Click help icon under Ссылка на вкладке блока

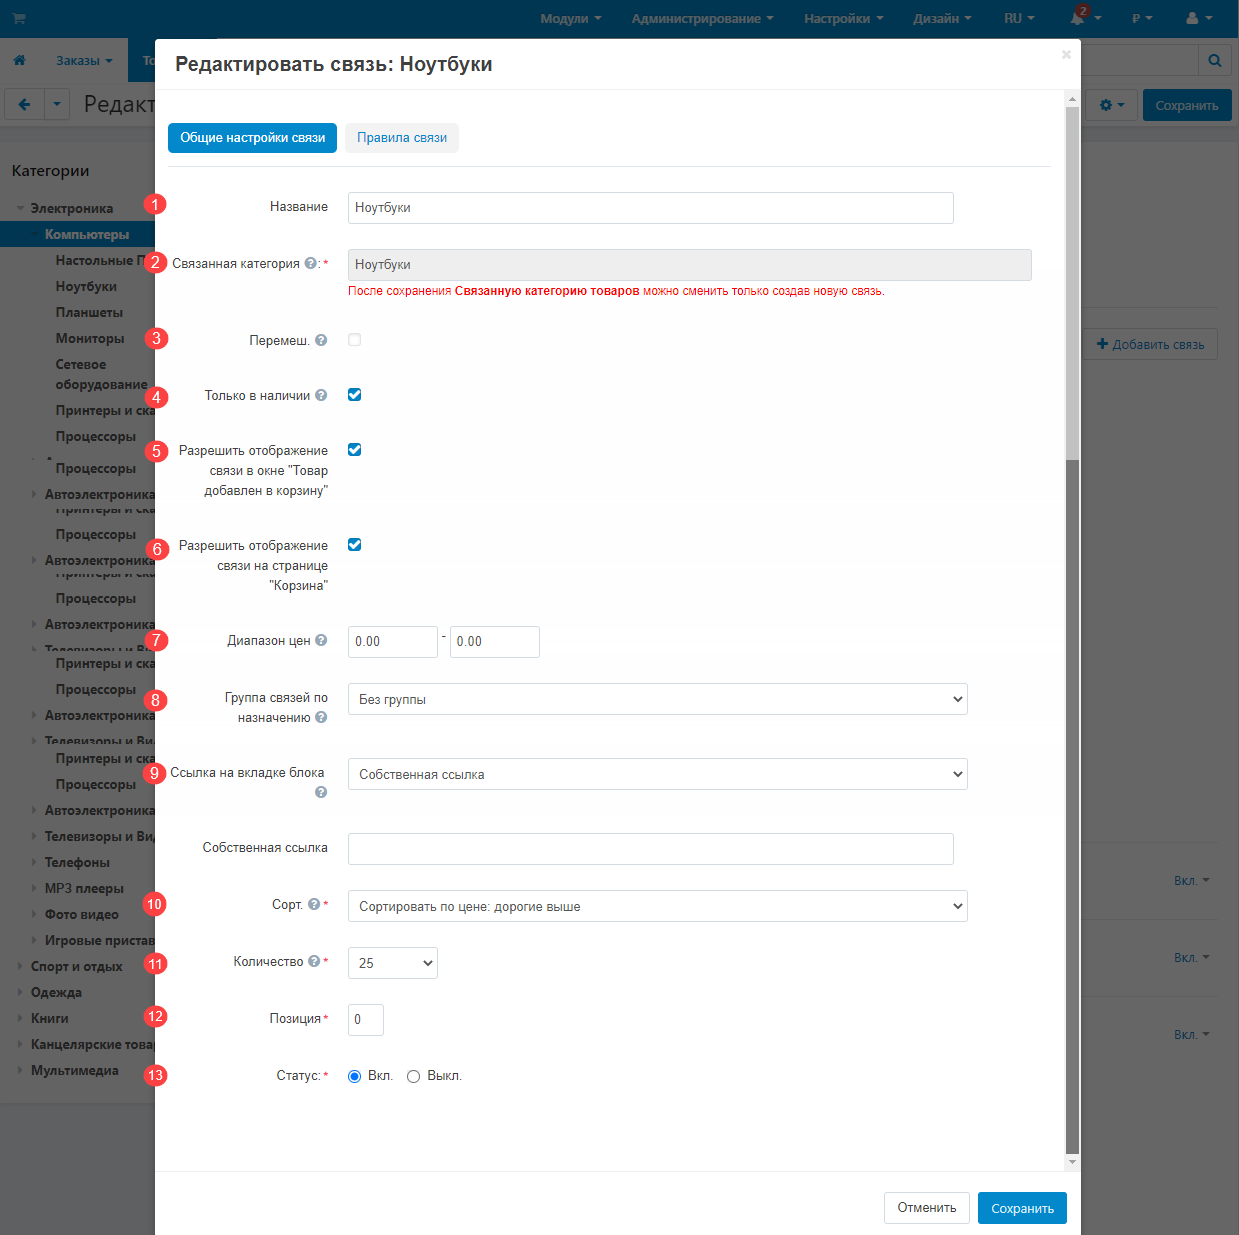[321, 792]
